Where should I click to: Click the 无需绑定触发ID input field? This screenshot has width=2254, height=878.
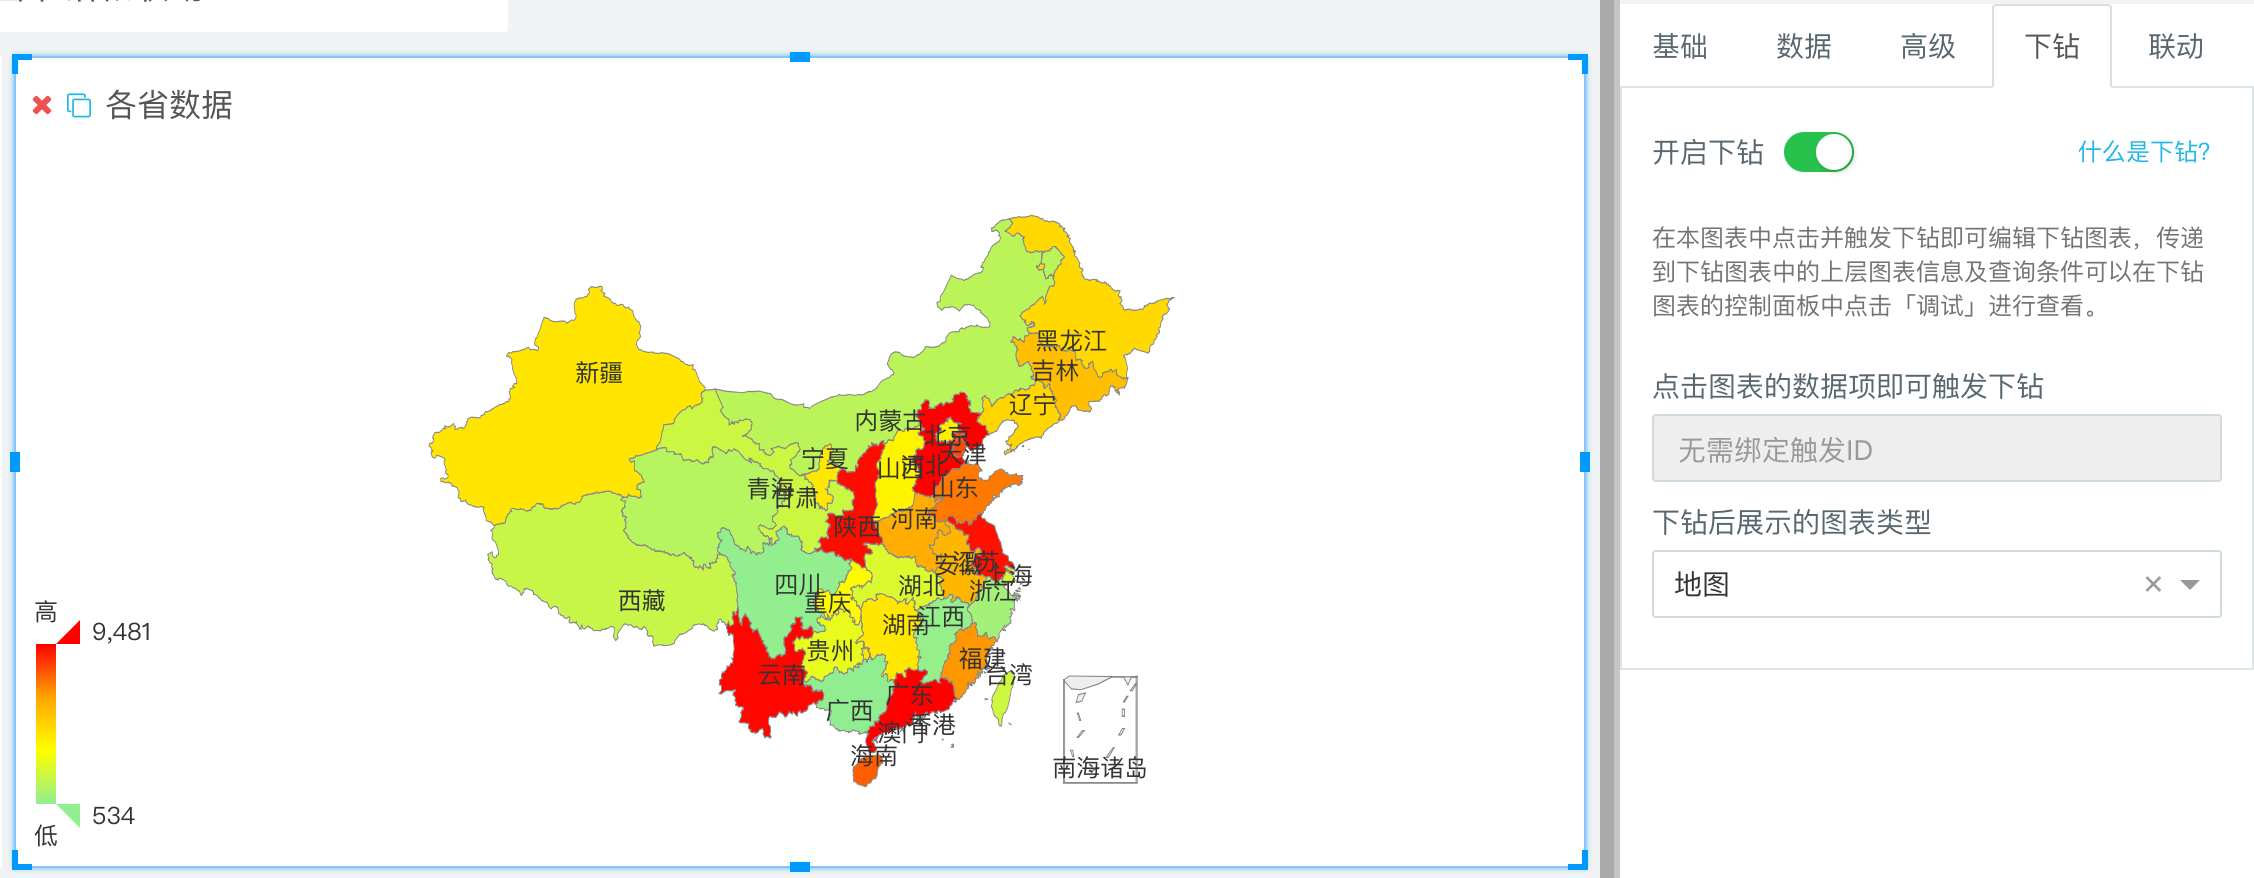(1937, 449)
